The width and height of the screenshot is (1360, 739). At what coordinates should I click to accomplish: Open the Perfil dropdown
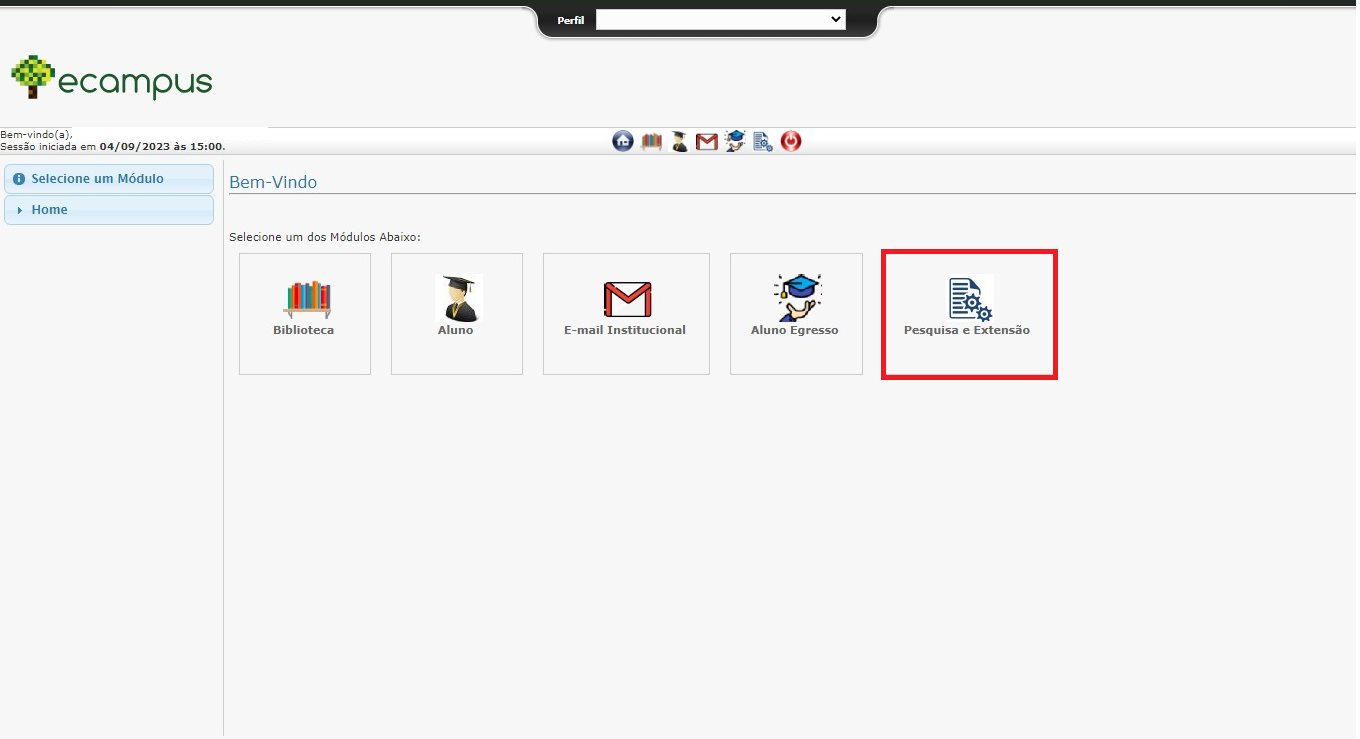coord(720,20)
